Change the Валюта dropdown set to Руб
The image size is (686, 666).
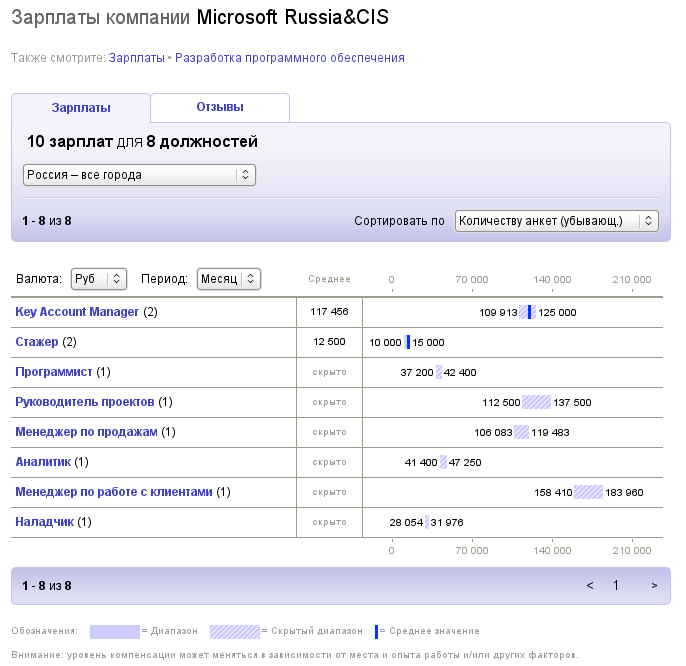[x=99, y=279]
